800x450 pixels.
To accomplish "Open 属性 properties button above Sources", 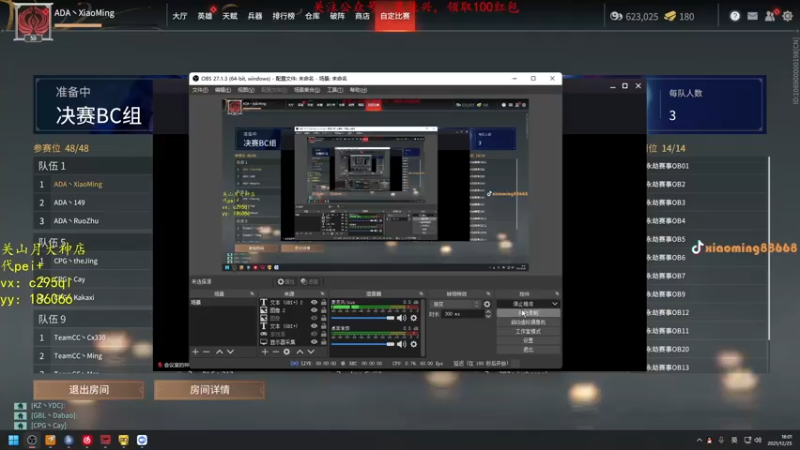I will point(286,282).
